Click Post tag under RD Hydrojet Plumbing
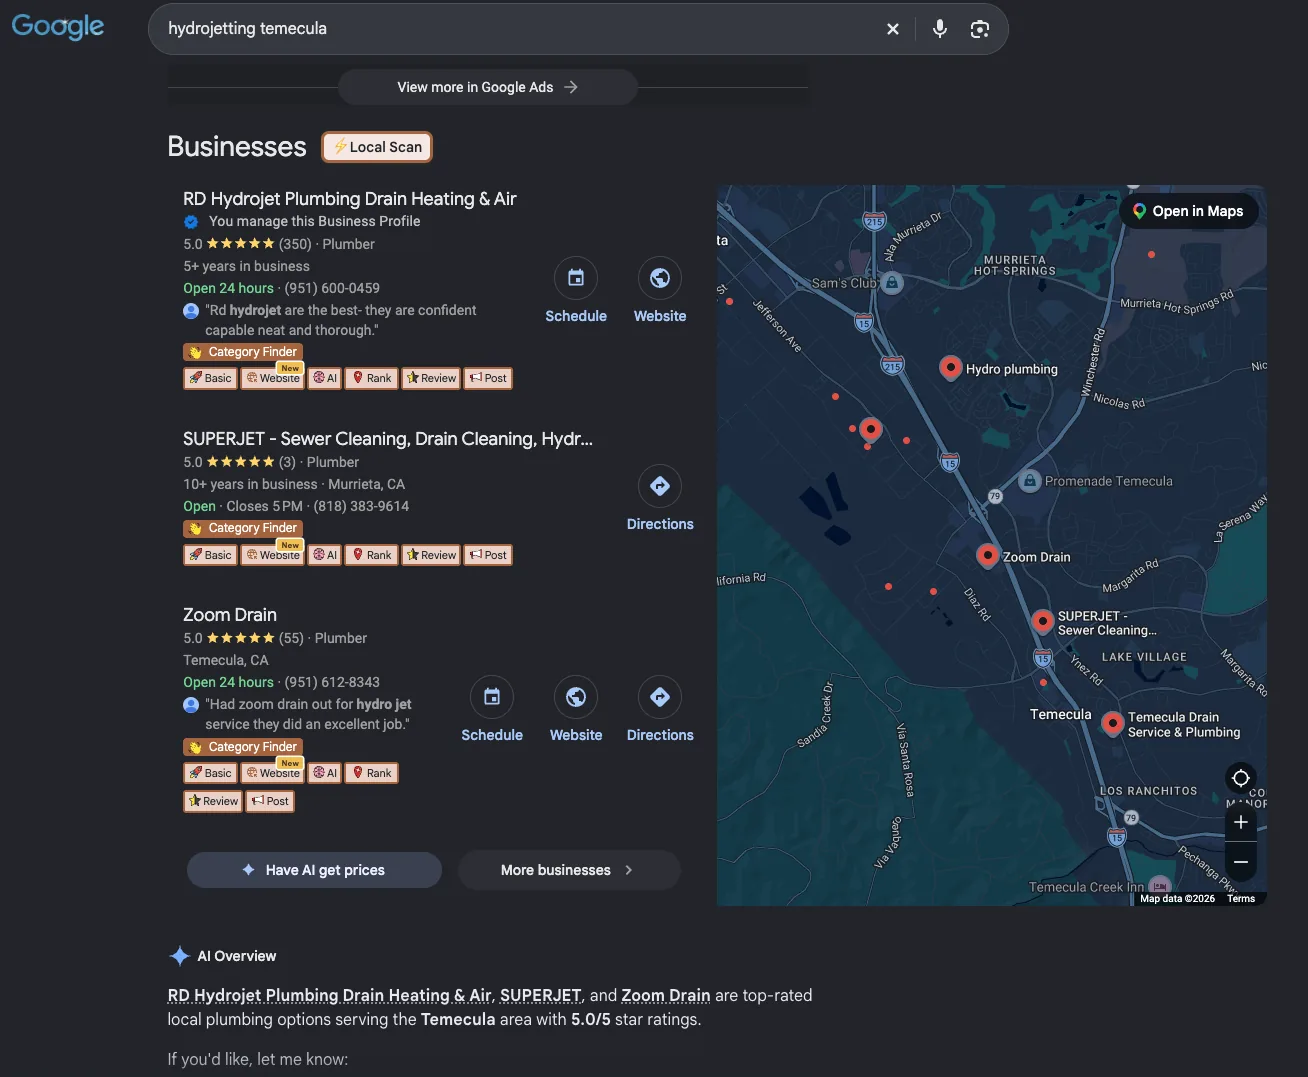 [489, 378]
